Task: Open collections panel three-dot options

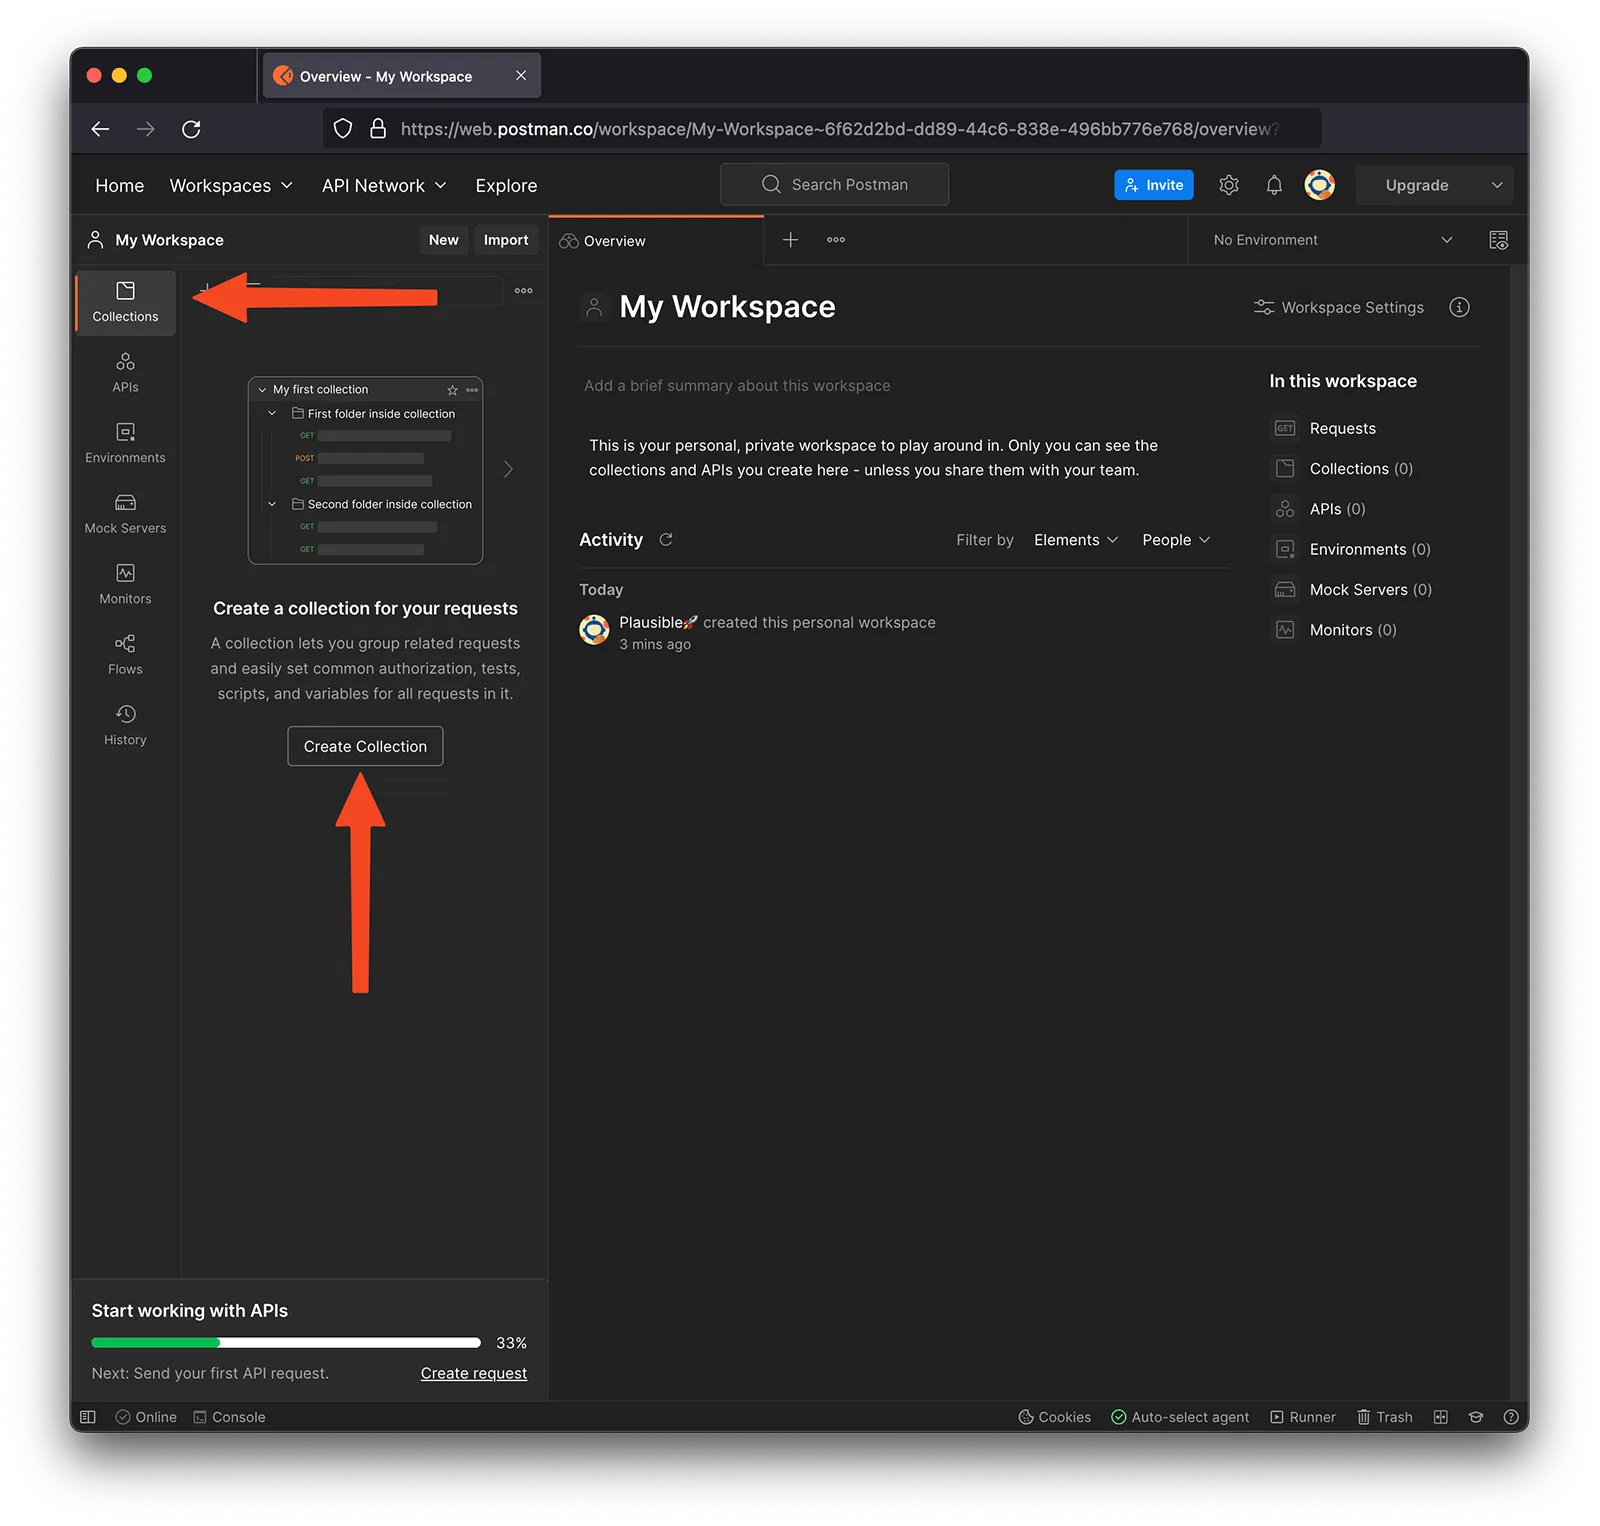Action: pos(523,291)
